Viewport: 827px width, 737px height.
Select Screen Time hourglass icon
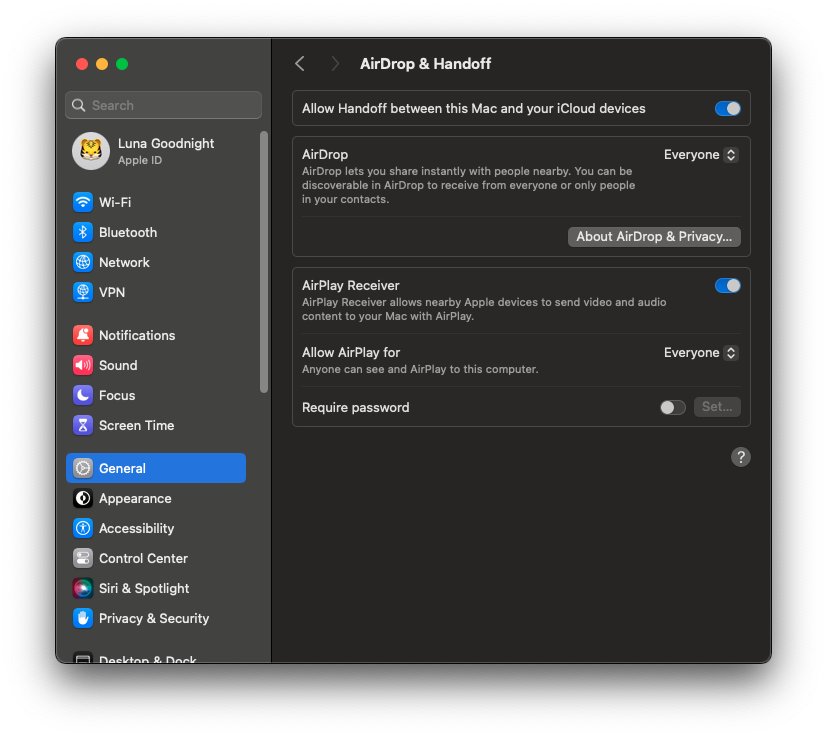pos(83,425)
